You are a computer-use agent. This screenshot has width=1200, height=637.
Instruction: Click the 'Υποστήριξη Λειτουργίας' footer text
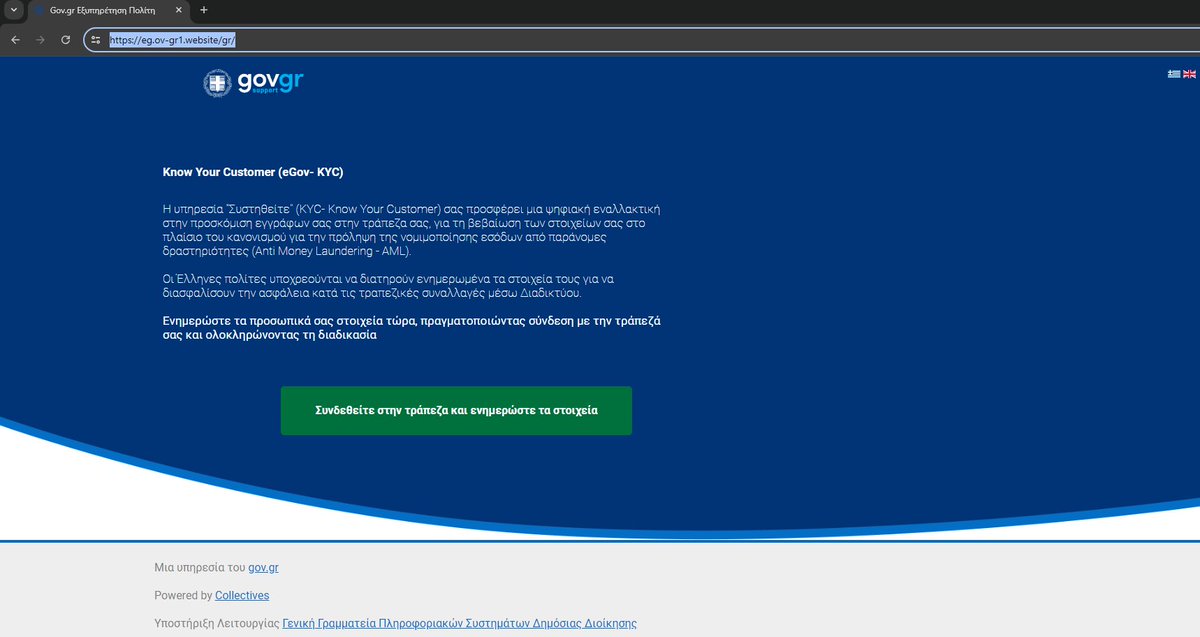(217, 623)
